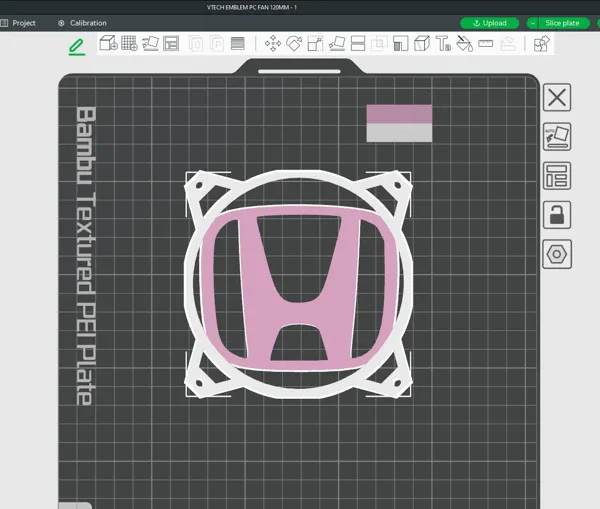
Task: Remove the plate with the X icon
Action: (x=557, y=97)
